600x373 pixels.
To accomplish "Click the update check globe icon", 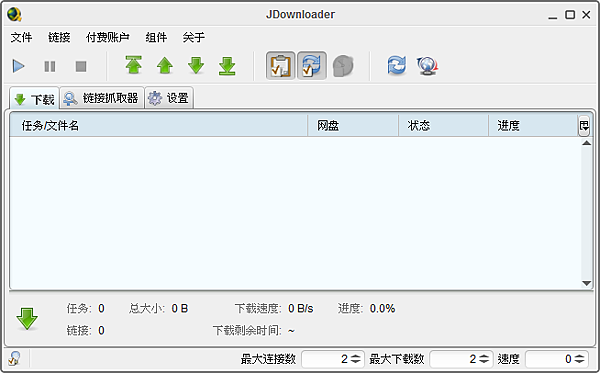I will pyautogui.click(x=427, y=66).
